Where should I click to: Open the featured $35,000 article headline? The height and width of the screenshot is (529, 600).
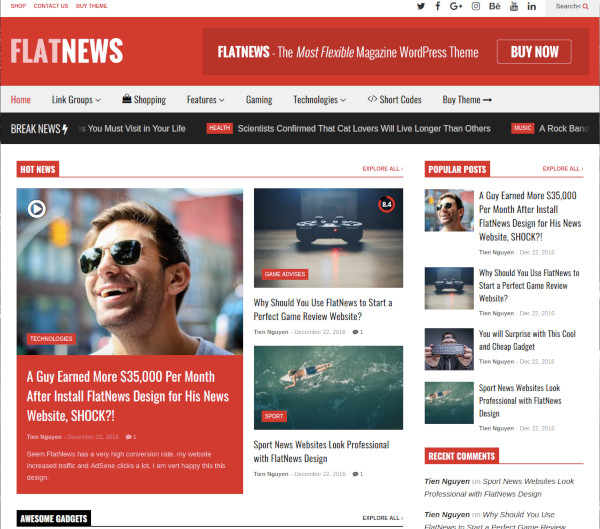pos(128,396)
